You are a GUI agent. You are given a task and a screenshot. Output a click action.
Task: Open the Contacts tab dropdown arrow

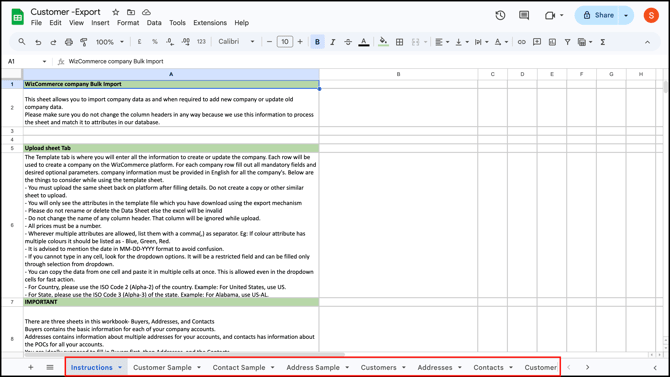pos(511,367)
